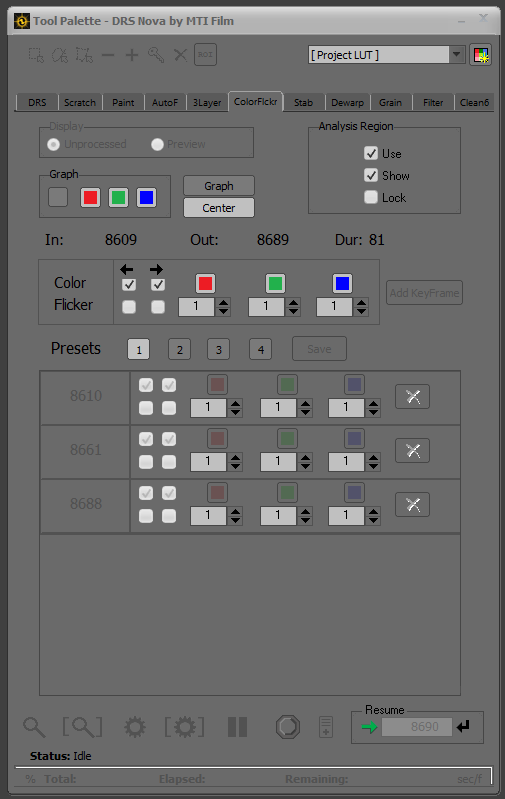Enable the Lock analysis region checkbox
The width and height of the screenshot is (505, 799).
370,197
